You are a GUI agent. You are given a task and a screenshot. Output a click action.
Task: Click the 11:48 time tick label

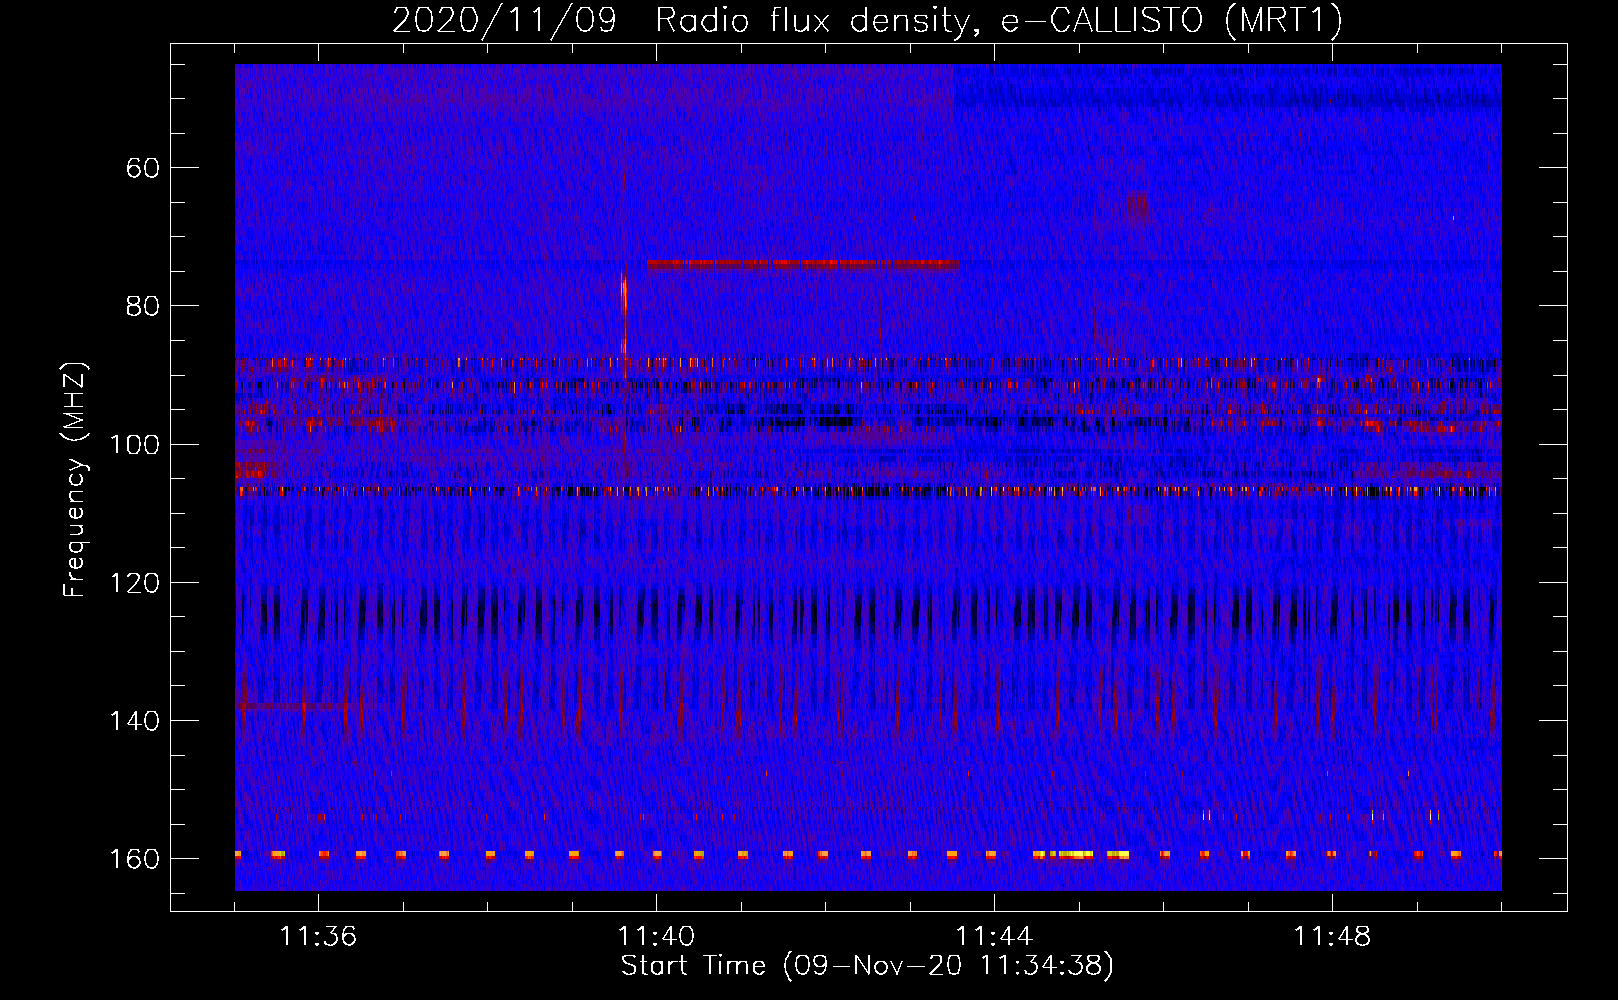pyautogui.click(x=1332, y=937)
